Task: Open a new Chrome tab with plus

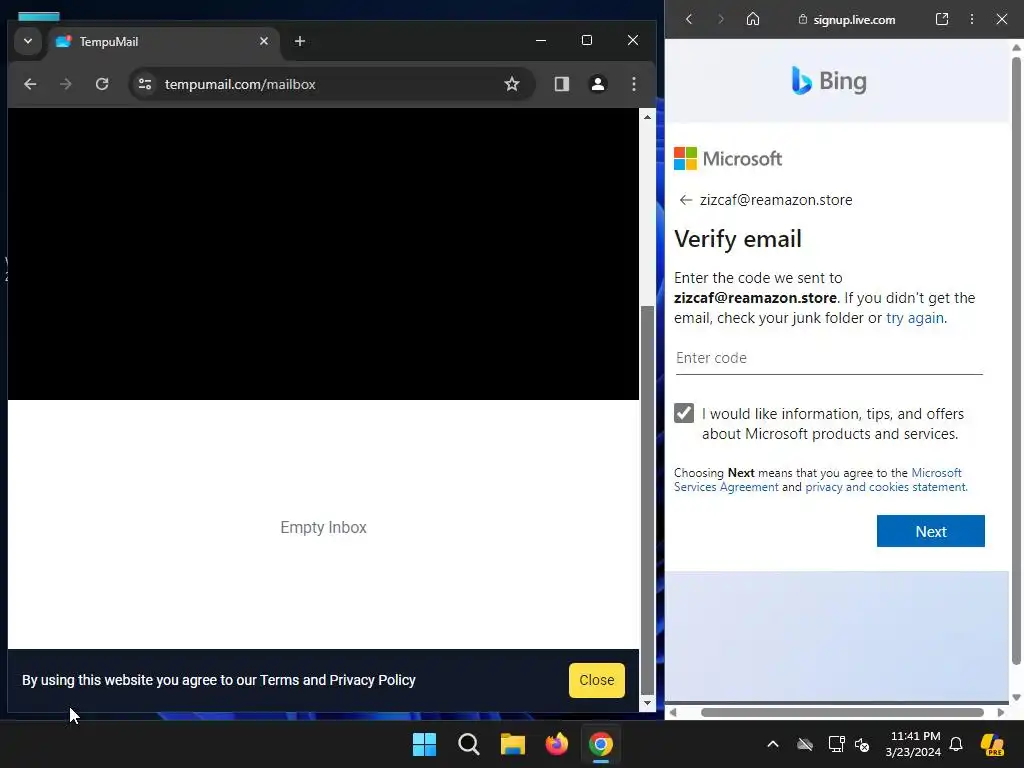Action: 300,41
